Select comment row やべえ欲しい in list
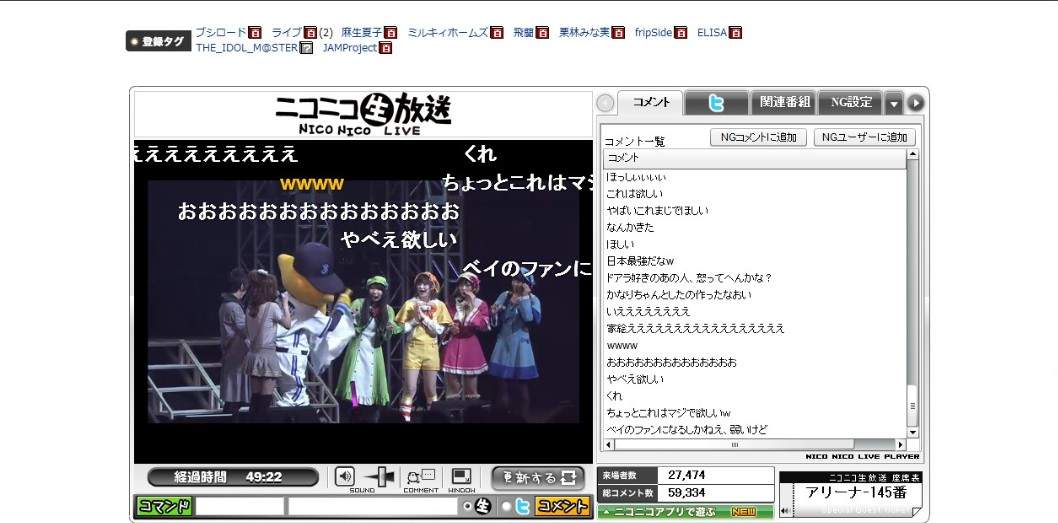 [755, 379]
